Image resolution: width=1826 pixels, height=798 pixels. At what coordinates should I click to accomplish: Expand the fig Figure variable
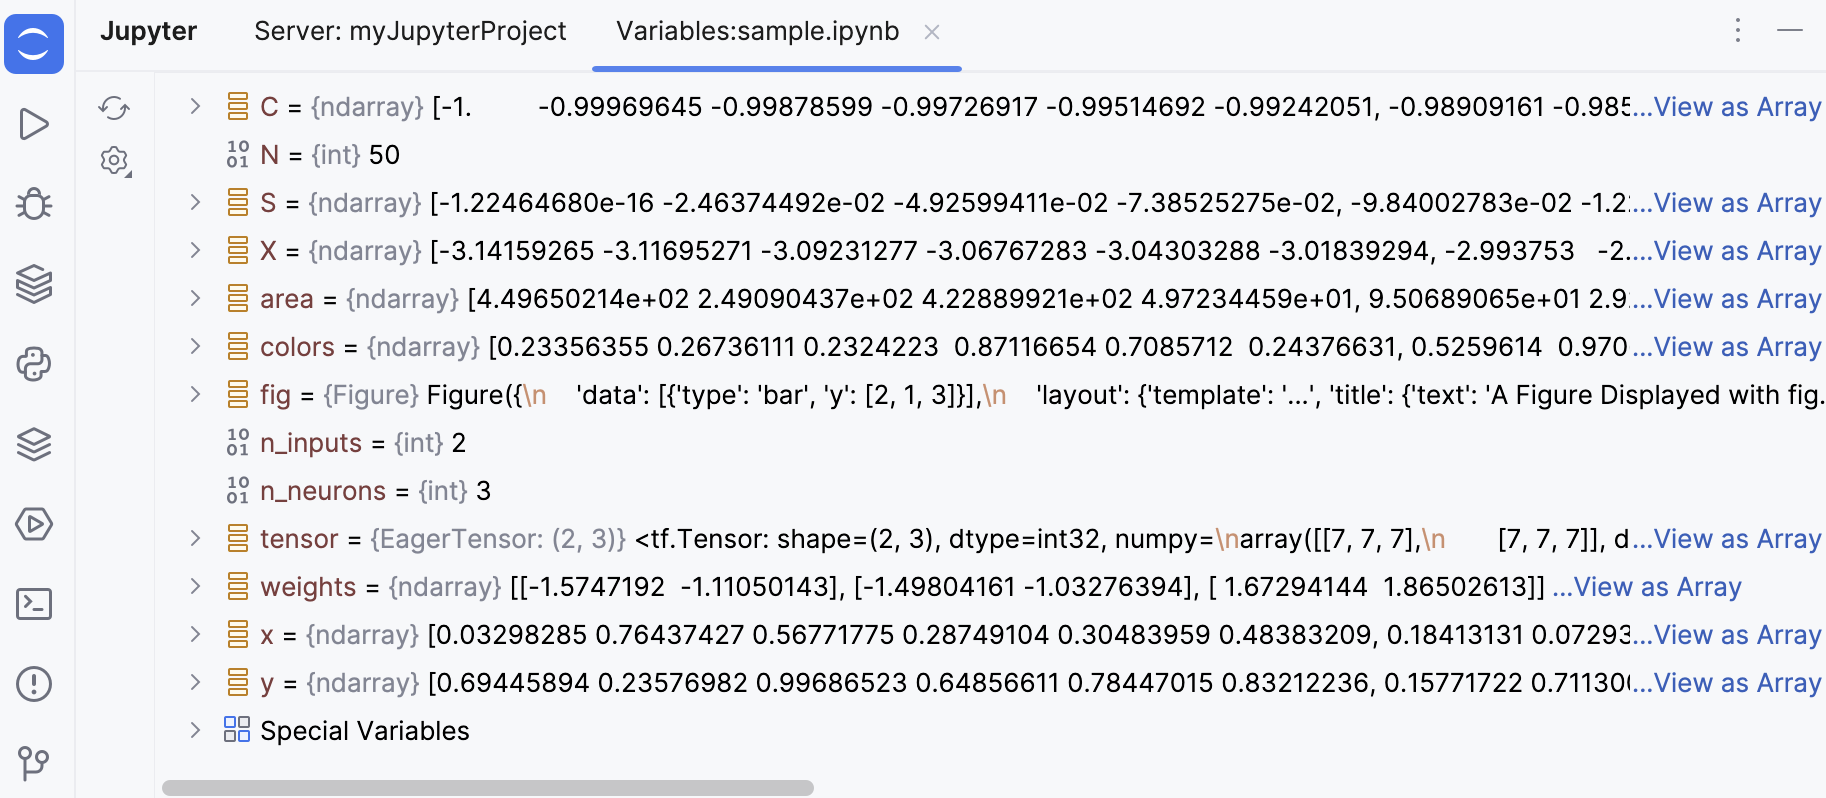[x=196, y=394]
